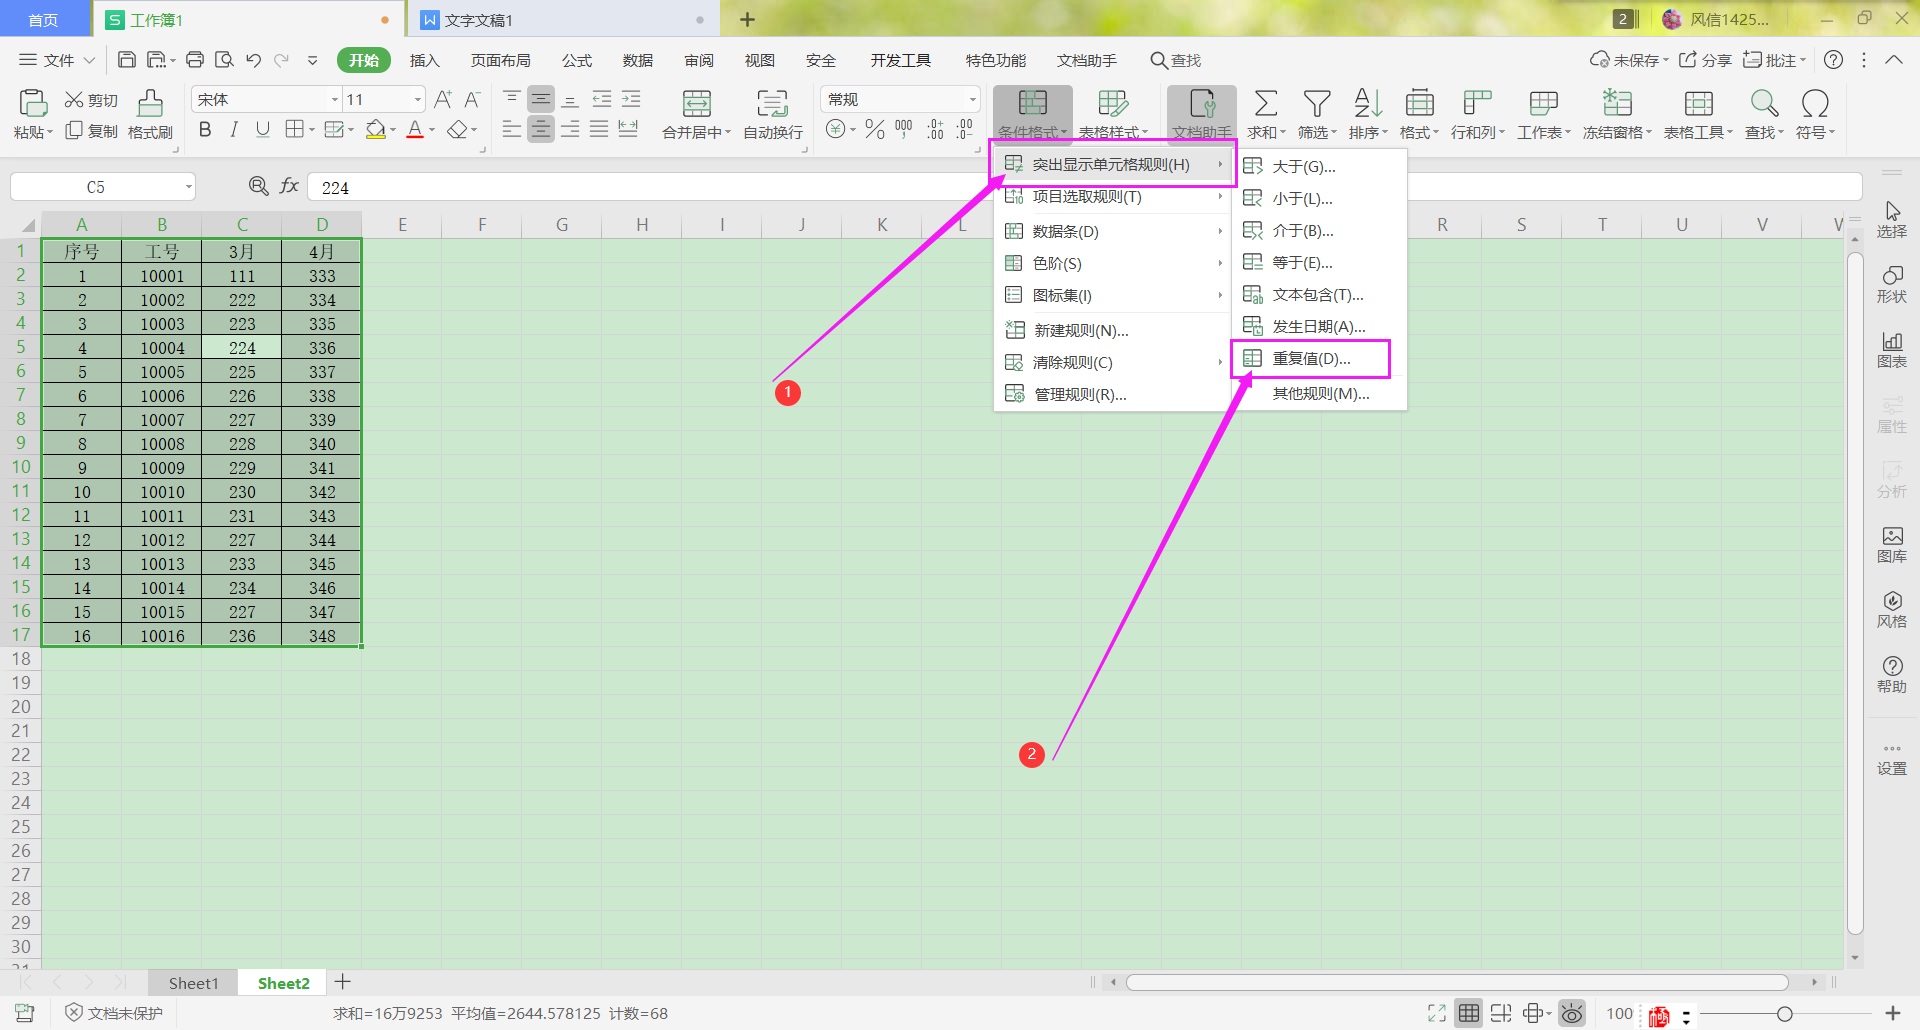Open the Insert (插入) ribbon tab
Image resolution: width=1920 pixels, height=1030 pixels.
[424, 60]
